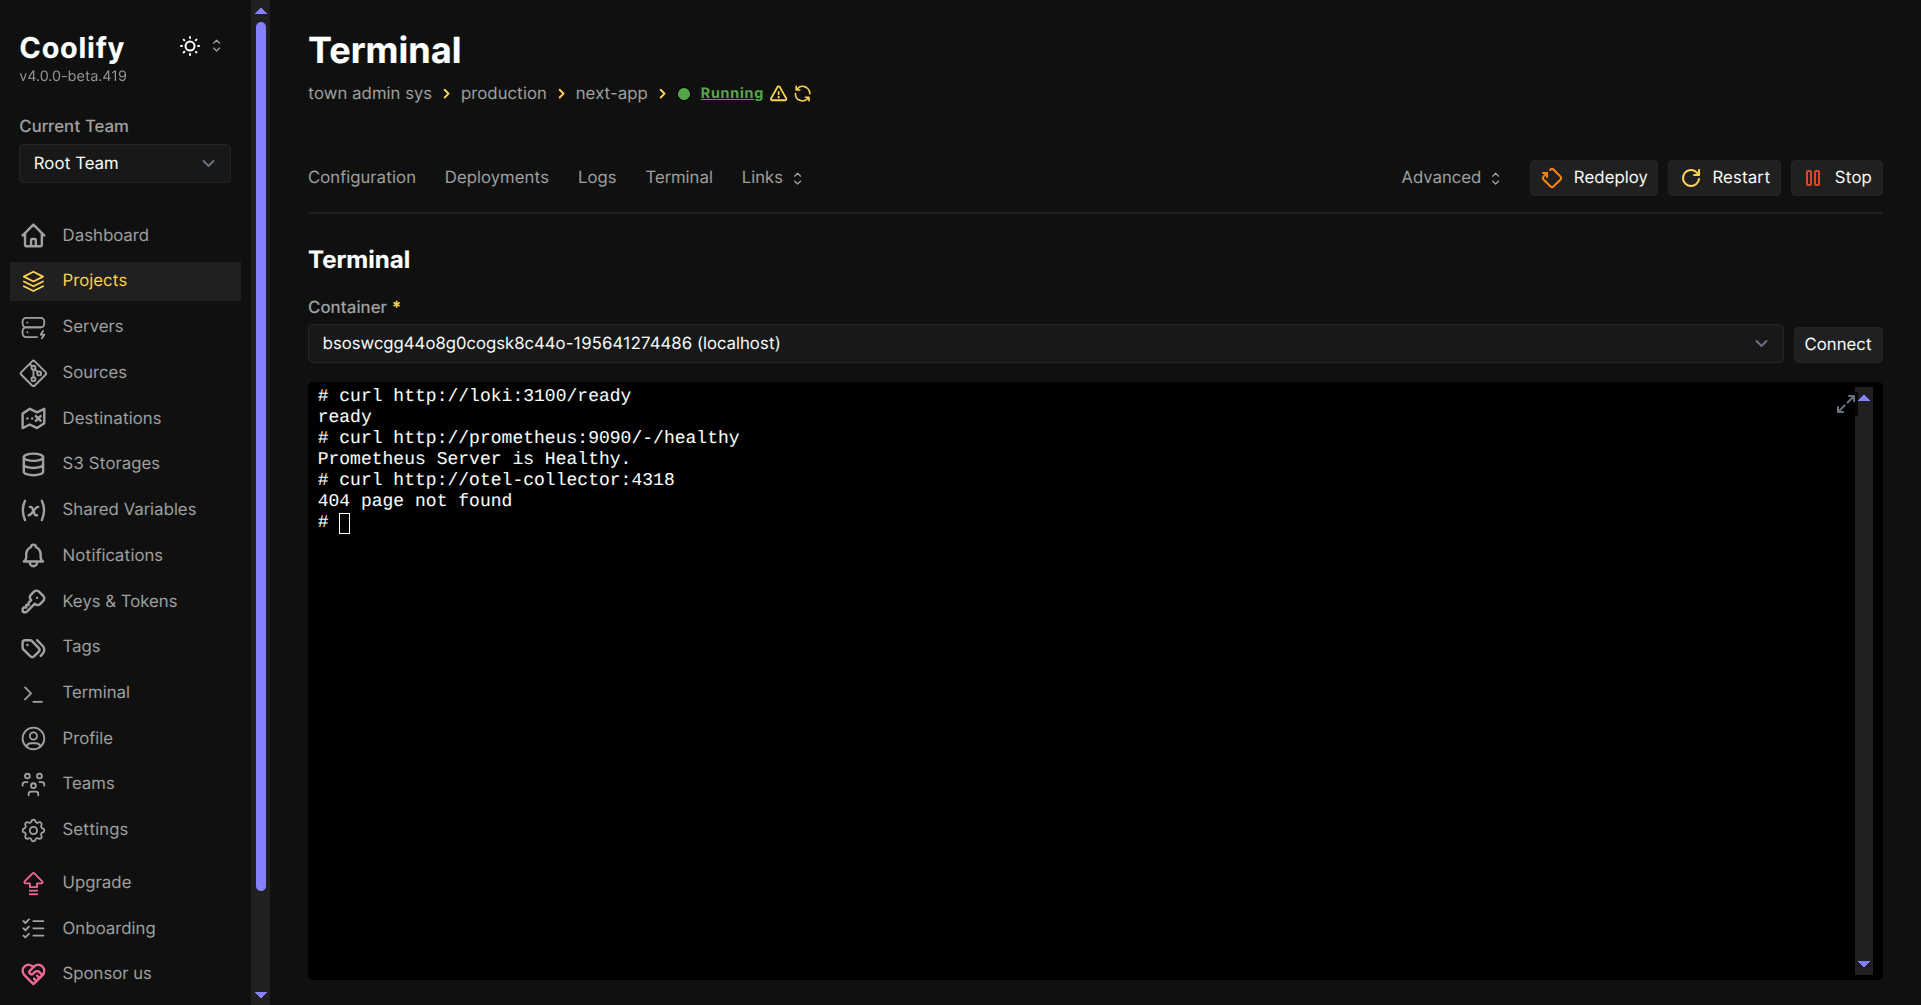Toggle the light/dark theme sun icon
Screen dimensions: 1921x1005
pos(189,46)
